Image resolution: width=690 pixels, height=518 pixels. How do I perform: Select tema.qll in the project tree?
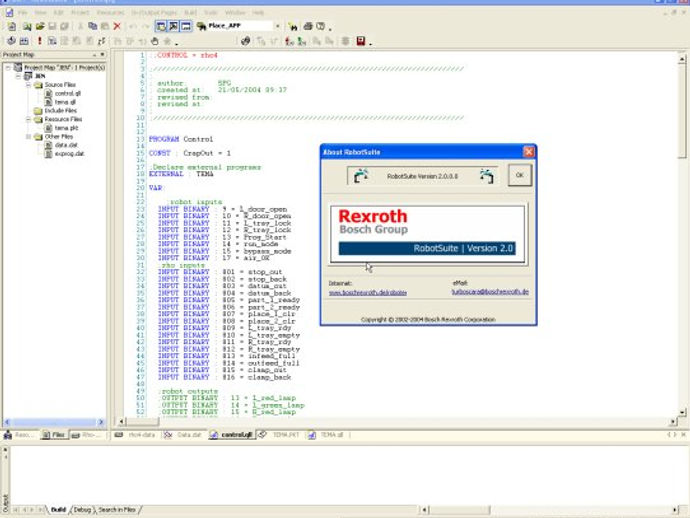[x=65, y=102]
